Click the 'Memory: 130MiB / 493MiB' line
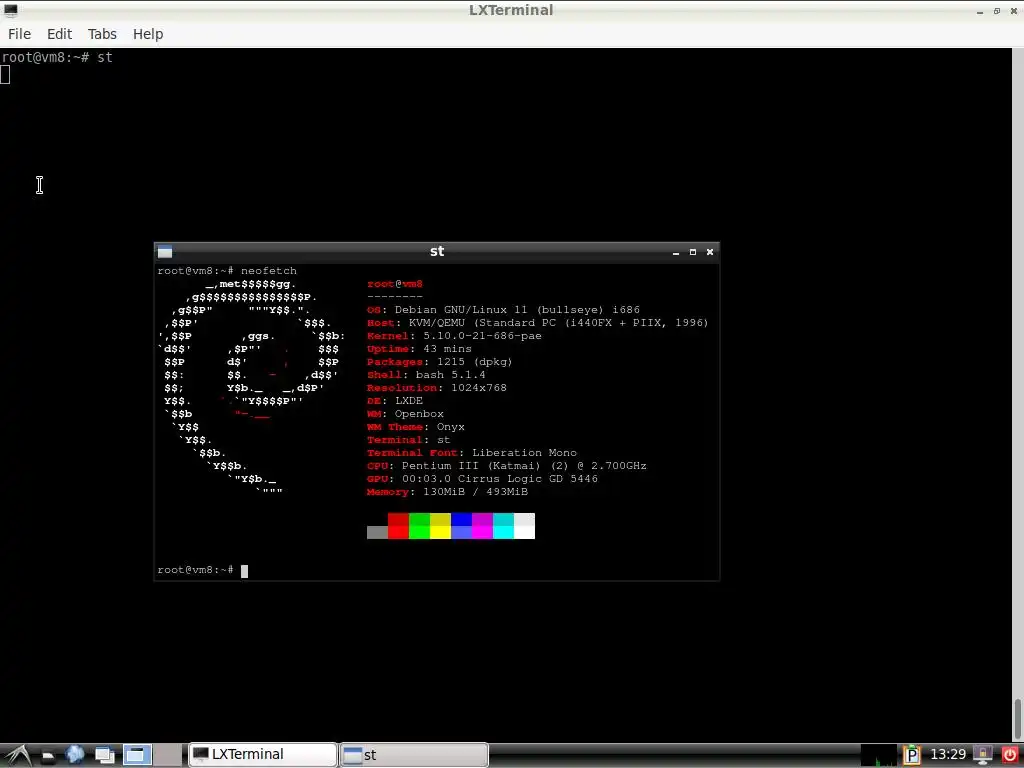The width and height of the screenshot is (1024, 768). pyautogui.click(x=447, y=492)
